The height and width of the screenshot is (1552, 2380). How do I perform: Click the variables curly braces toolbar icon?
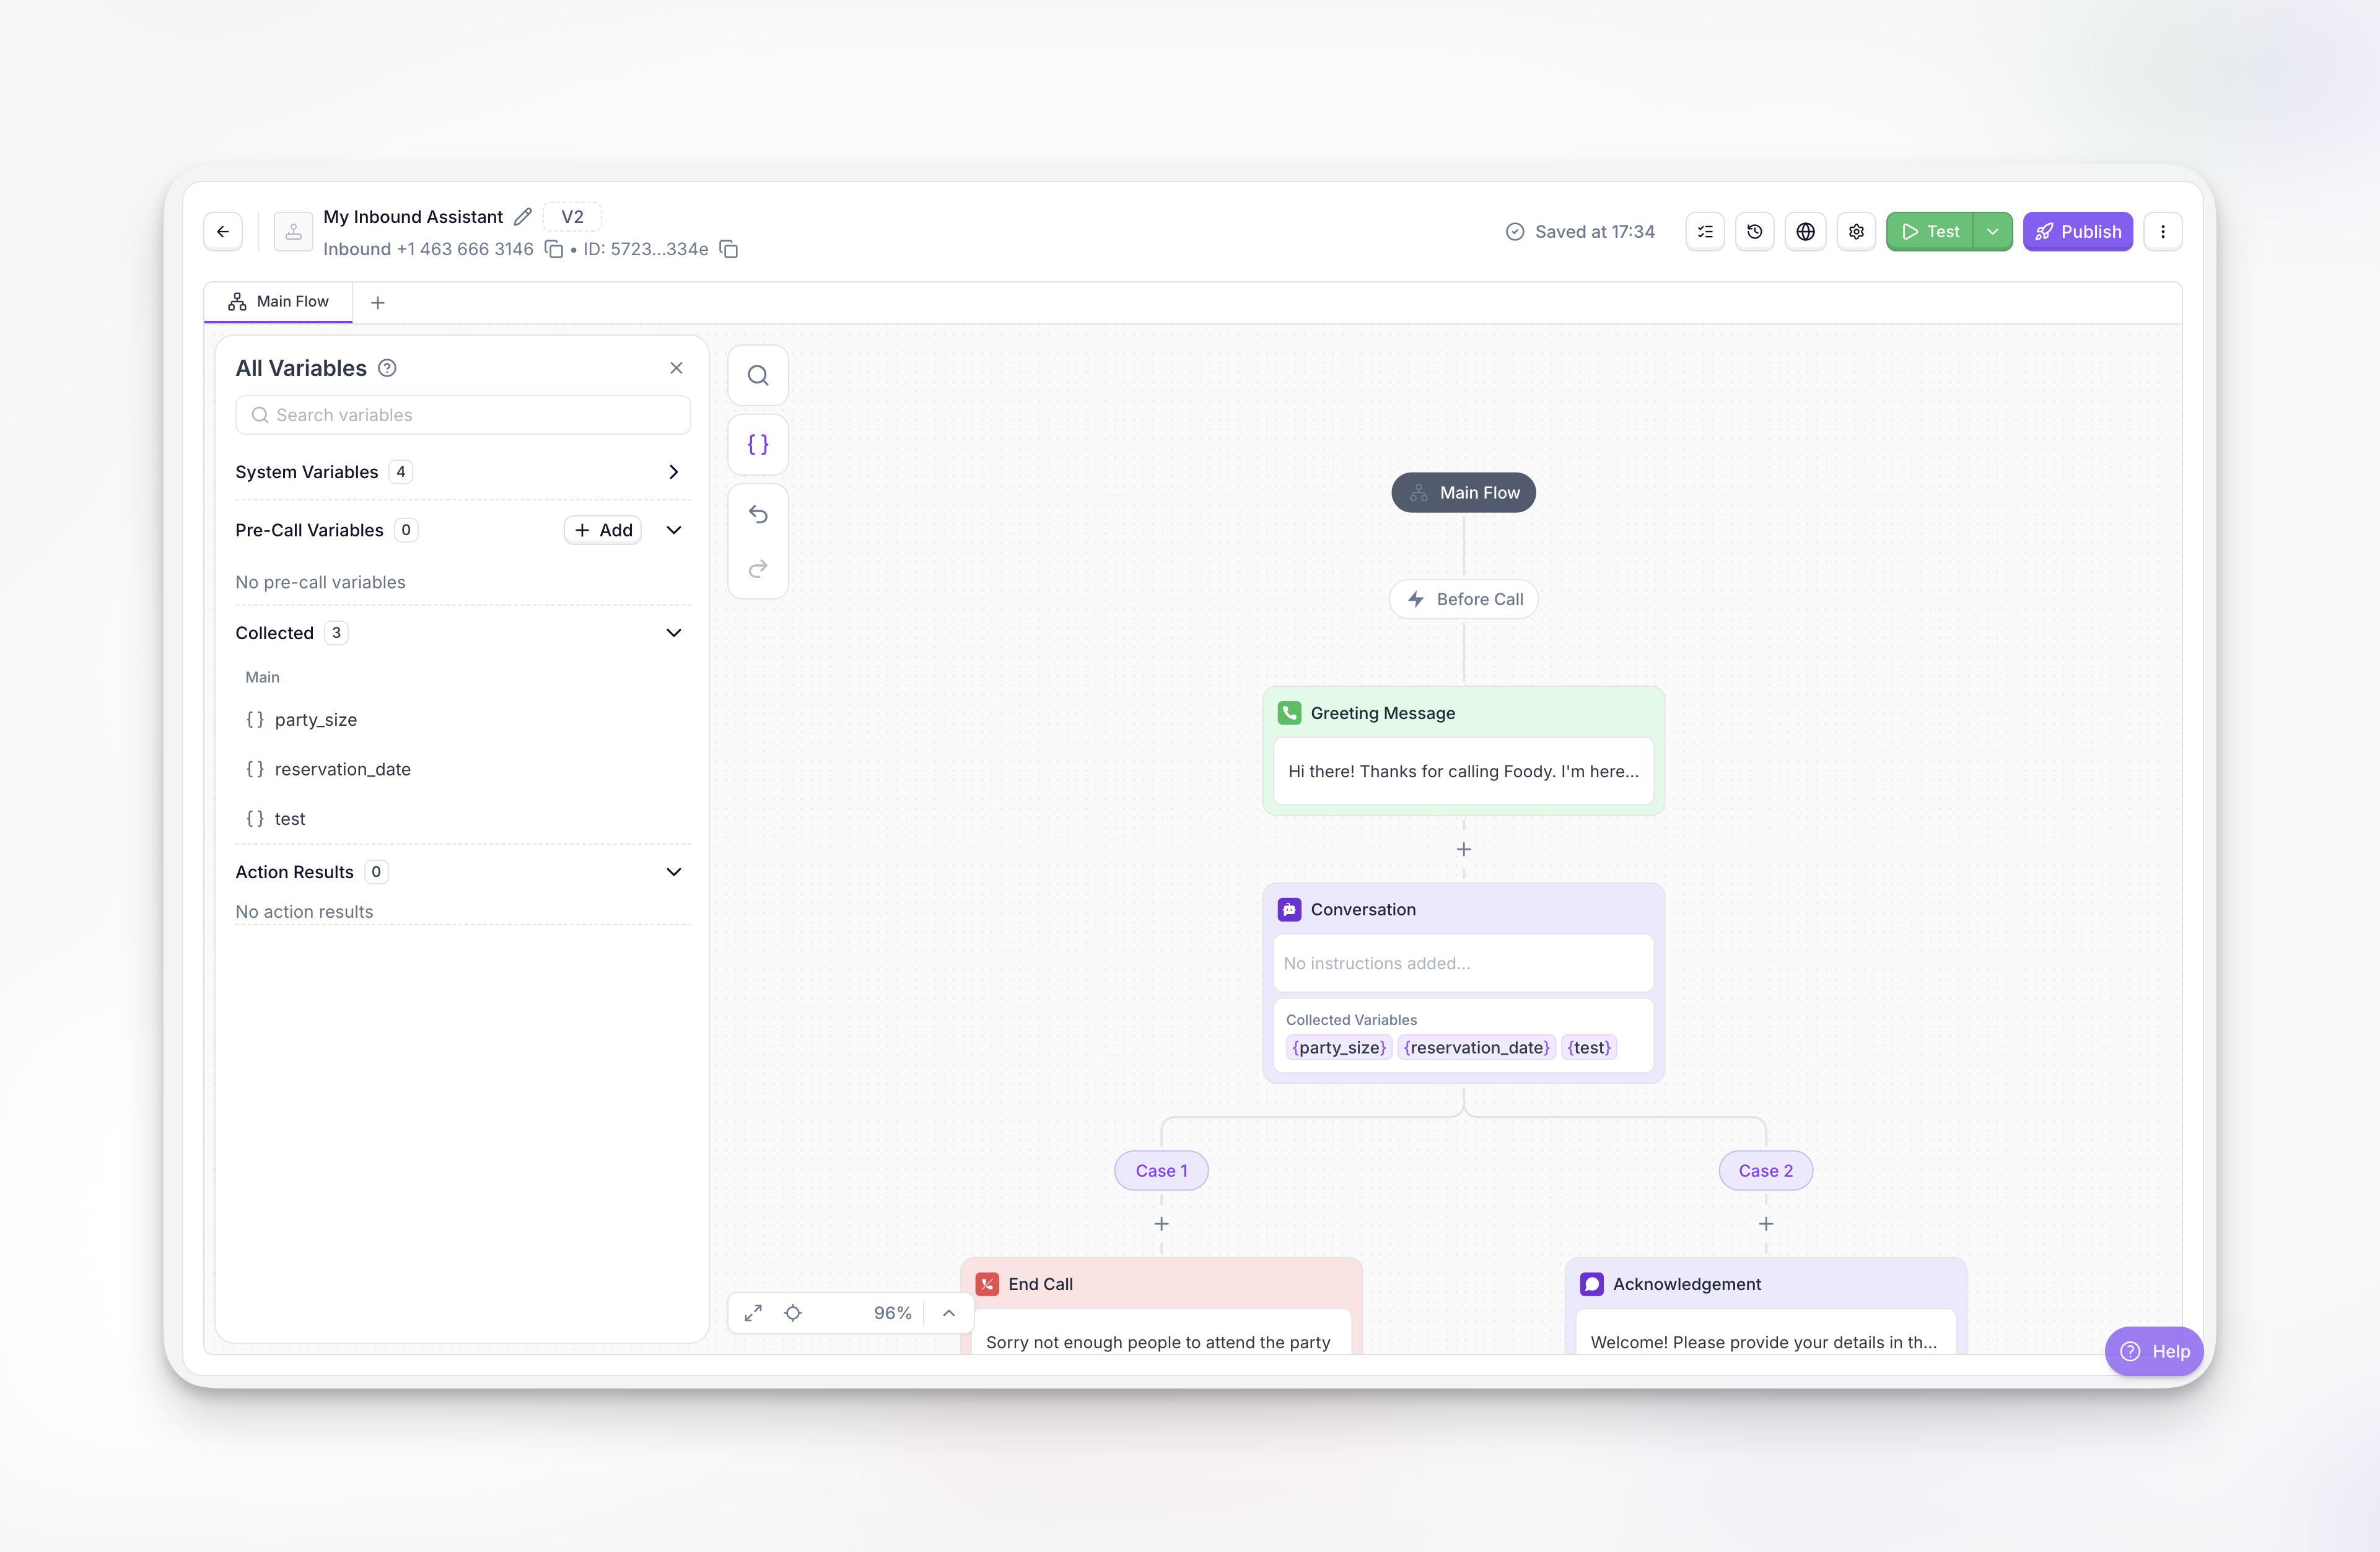[758, 445]
